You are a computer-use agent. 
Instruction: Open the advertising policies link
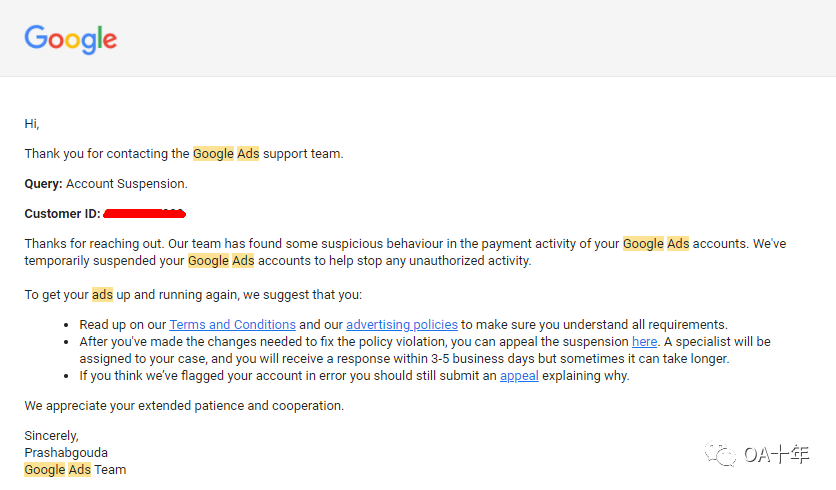tap(402, 325)
